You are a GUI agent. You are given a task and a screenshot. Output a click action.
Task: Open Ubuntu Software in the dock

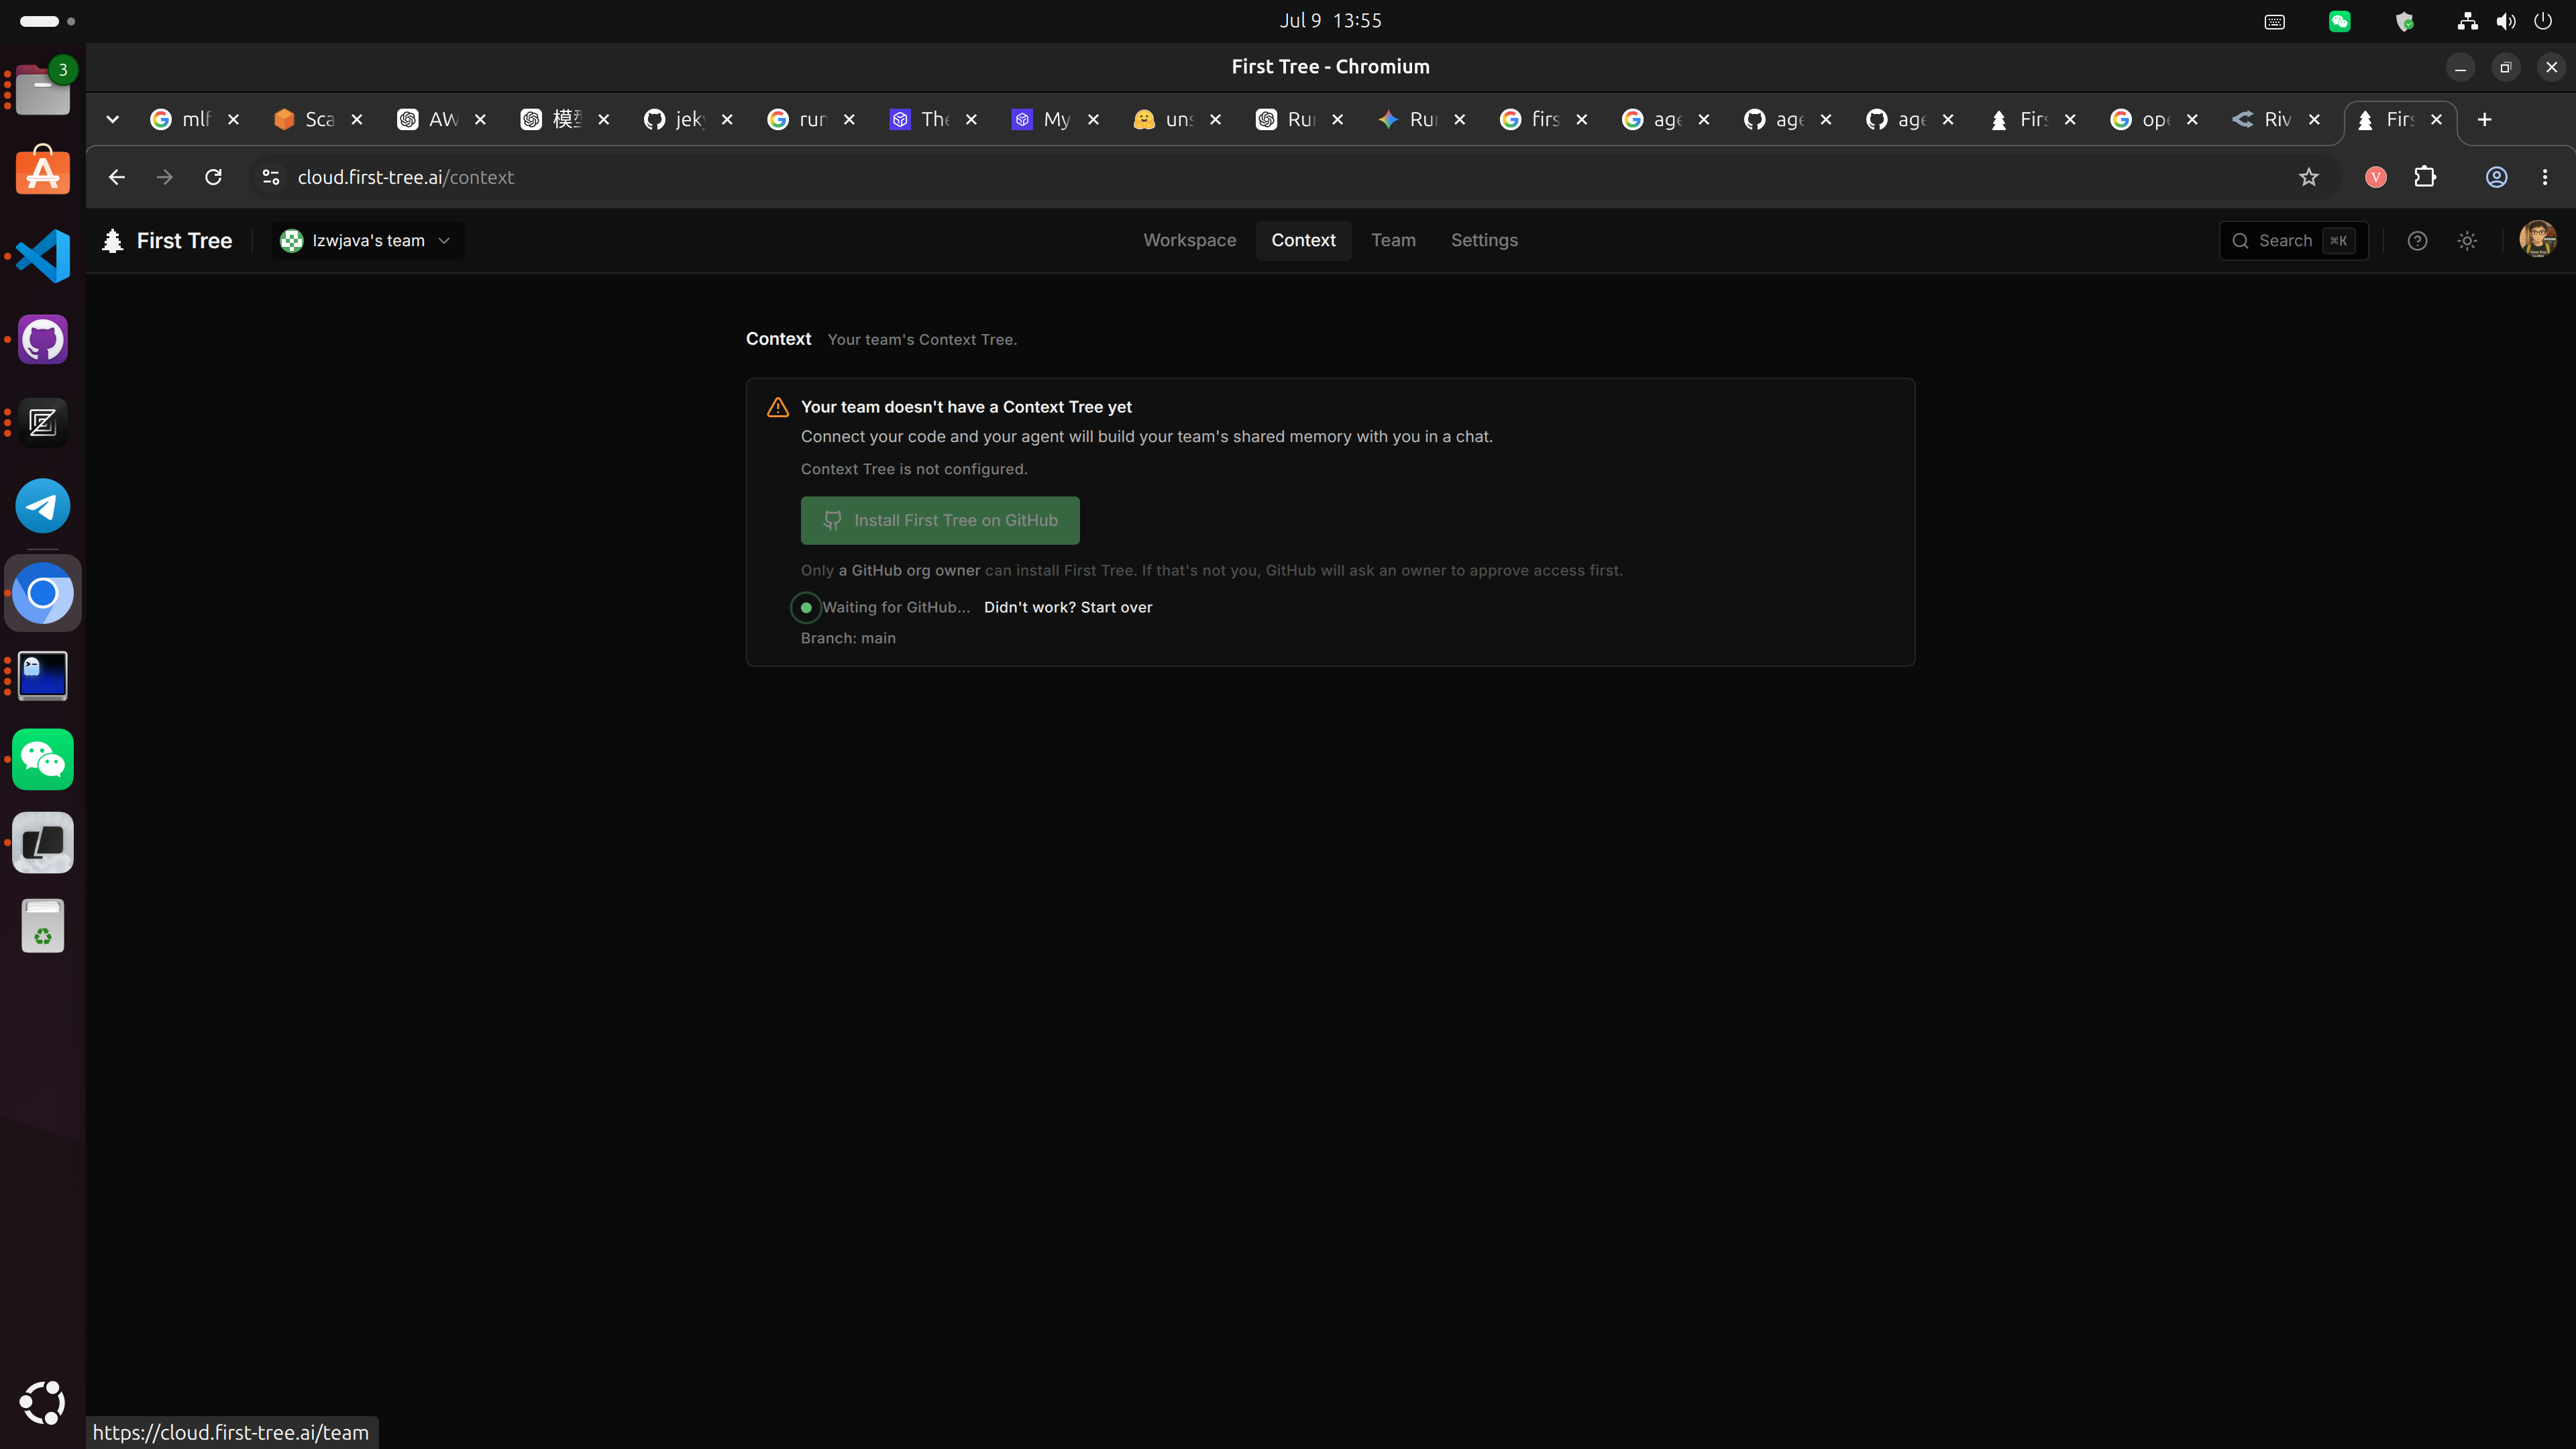click(43, 172)
